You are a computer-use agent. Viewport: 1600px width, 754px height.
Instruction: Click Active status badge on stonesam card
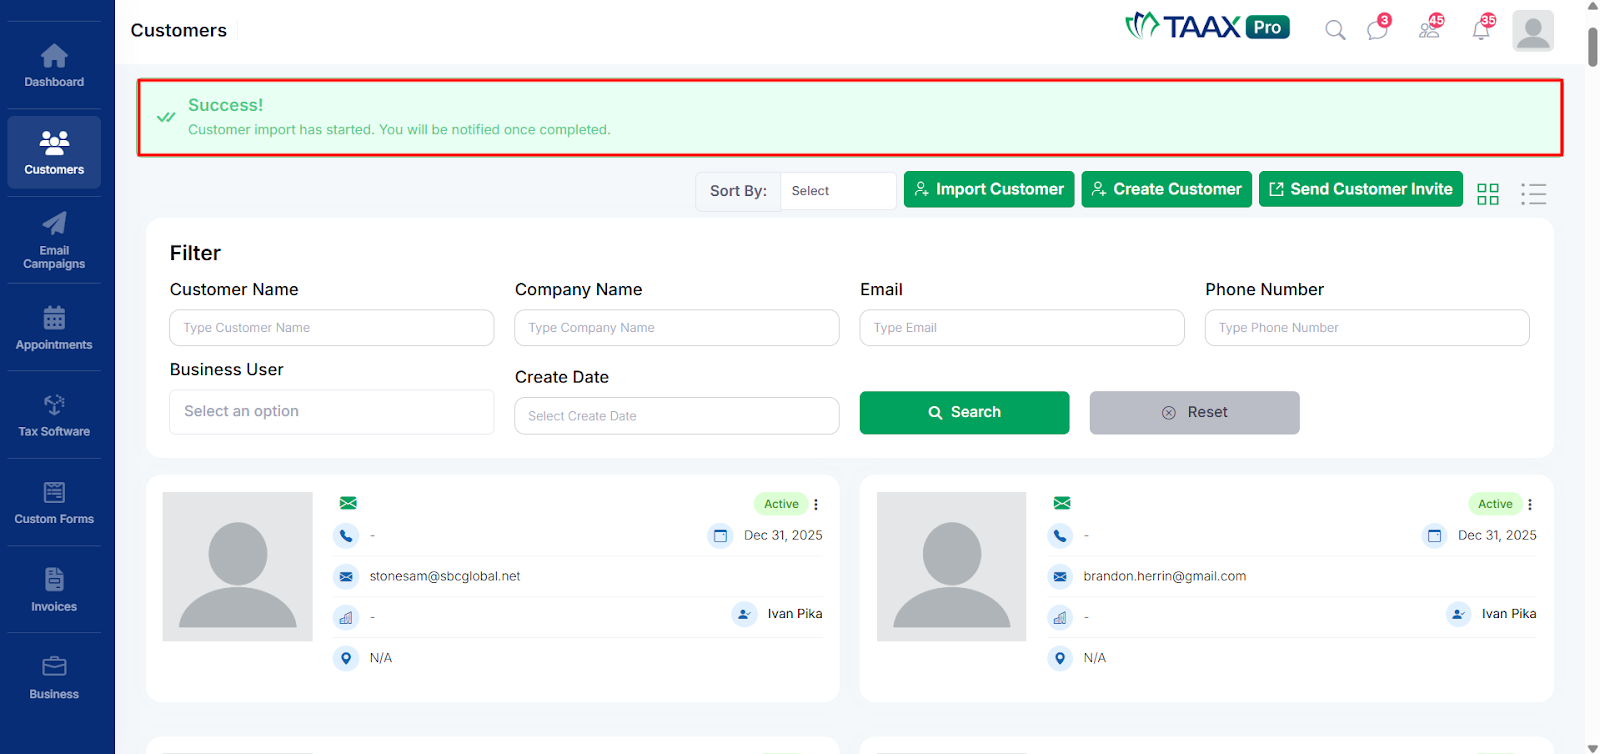pos(781,504)
